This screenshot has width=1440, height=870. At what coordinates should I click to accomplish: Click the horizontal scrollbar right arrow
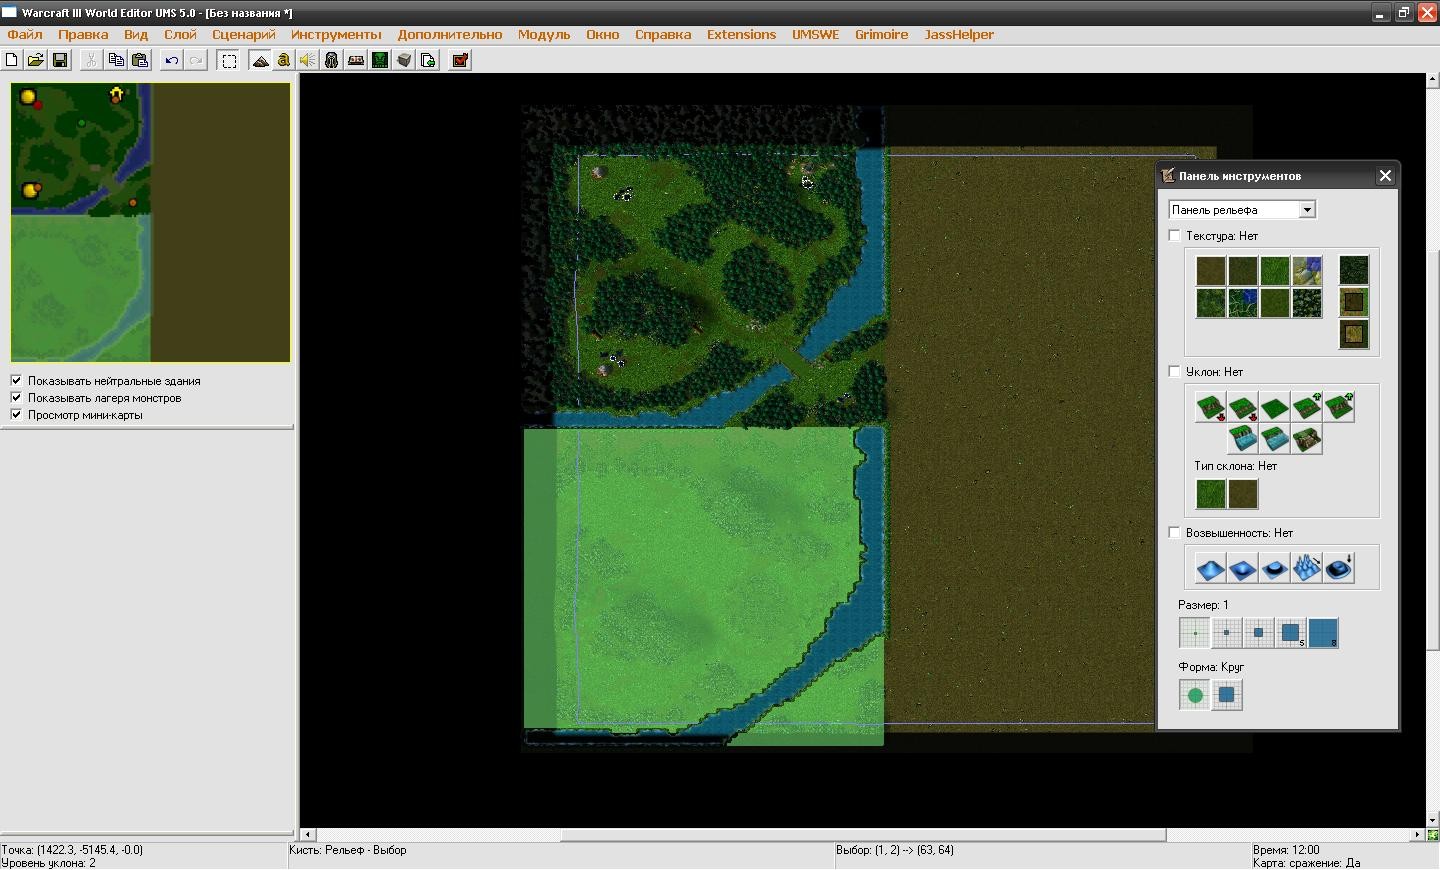pos(1417,834)
